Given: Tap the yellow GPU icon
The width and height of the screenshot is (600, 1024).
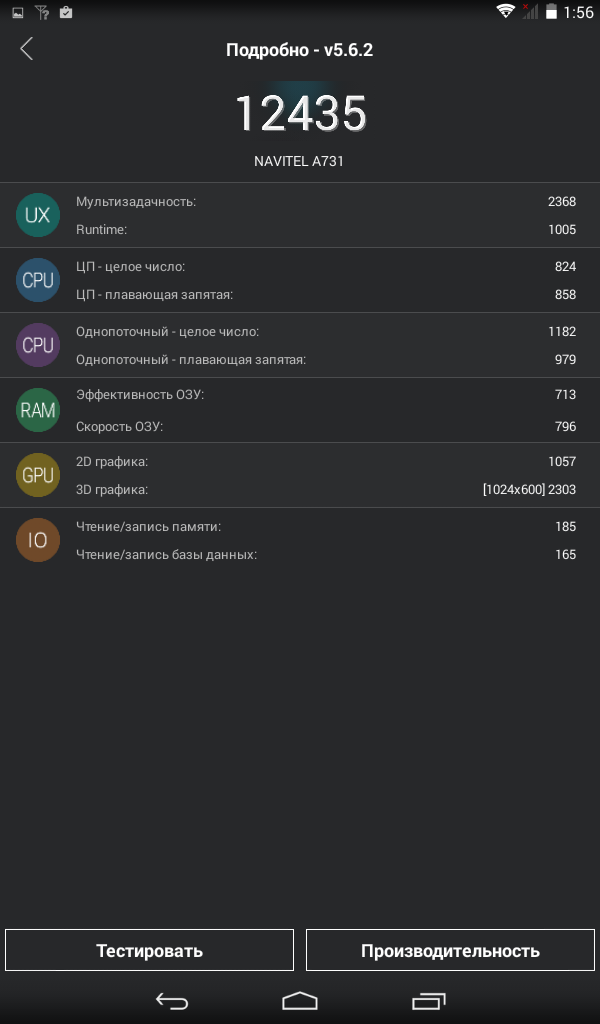Looking at the screenshot, I should (x=38, y=475).
